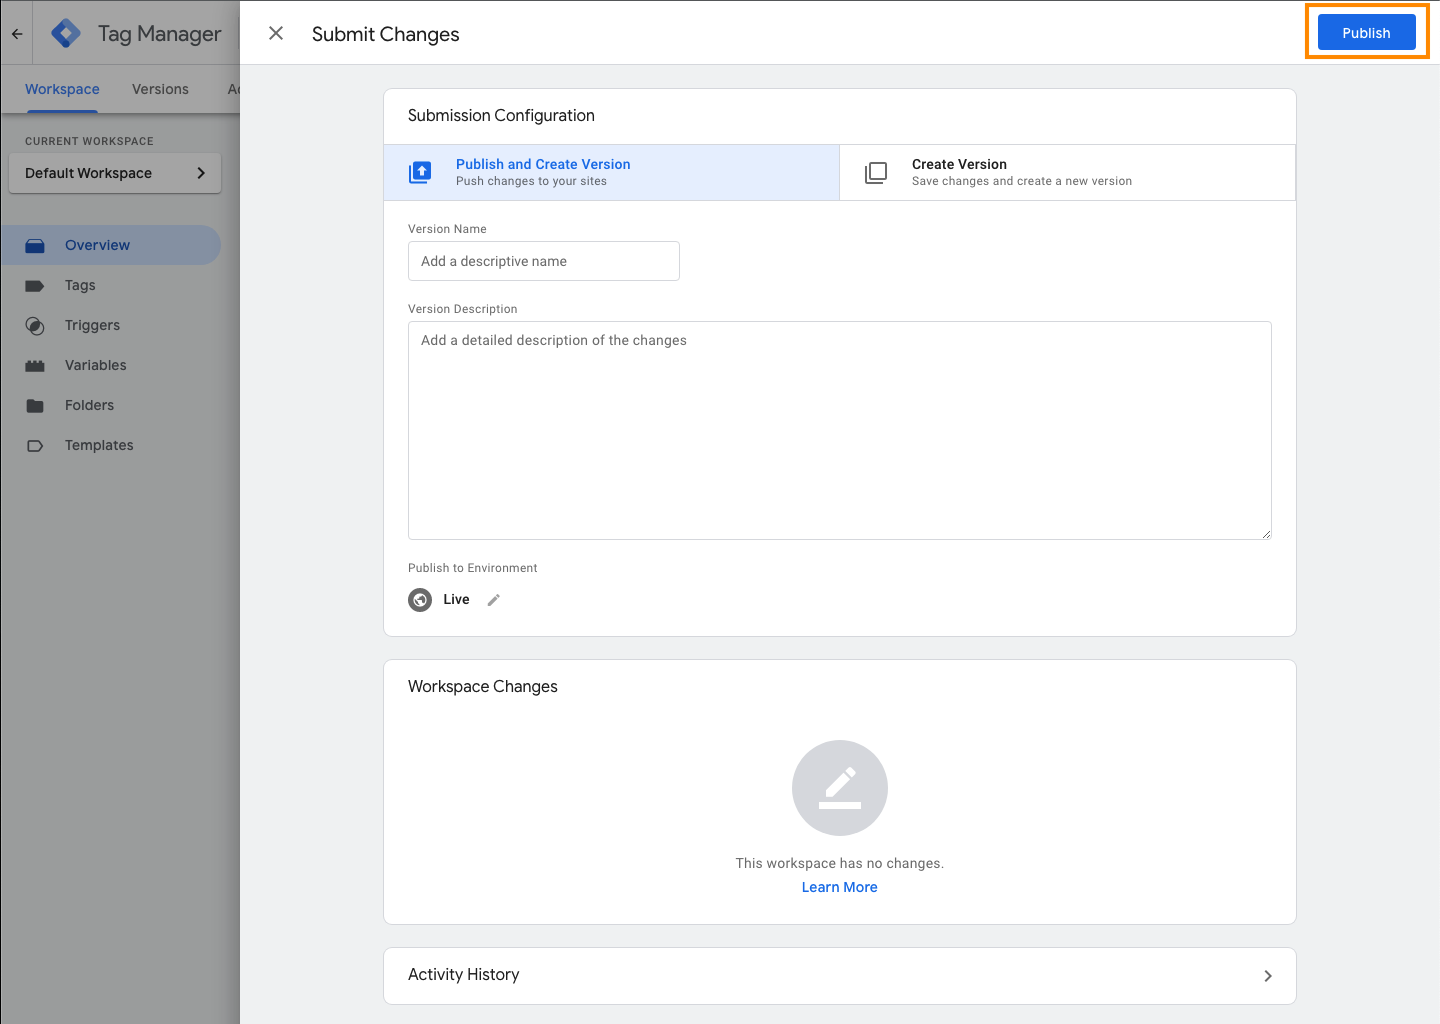The height and width of the screenshot is (1024, 1440).
Task: Click the back arrow beside Tag Manager
Action: [x=17, y=33]
